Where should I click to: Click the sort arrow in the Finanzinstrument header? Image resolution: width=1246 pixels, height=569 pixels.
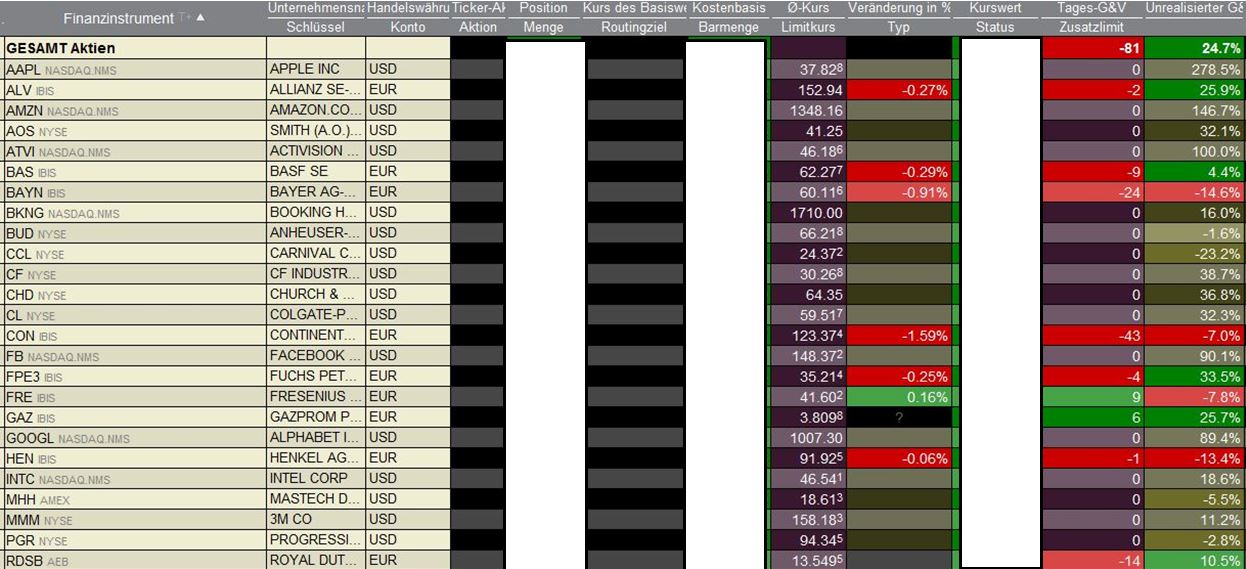pyautogui.click(x=199, y=18)
